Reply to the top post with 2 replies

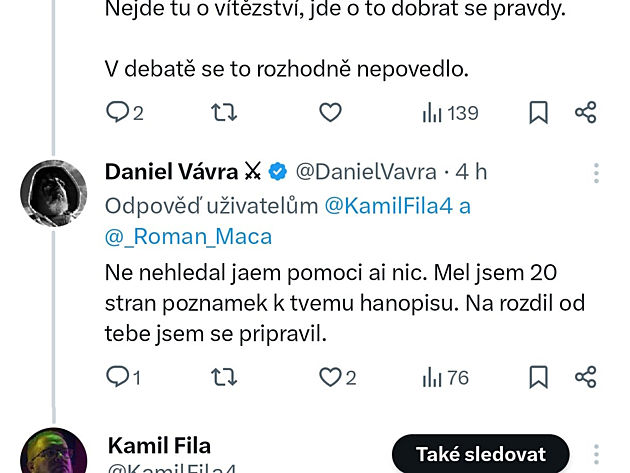coord(118,113)
